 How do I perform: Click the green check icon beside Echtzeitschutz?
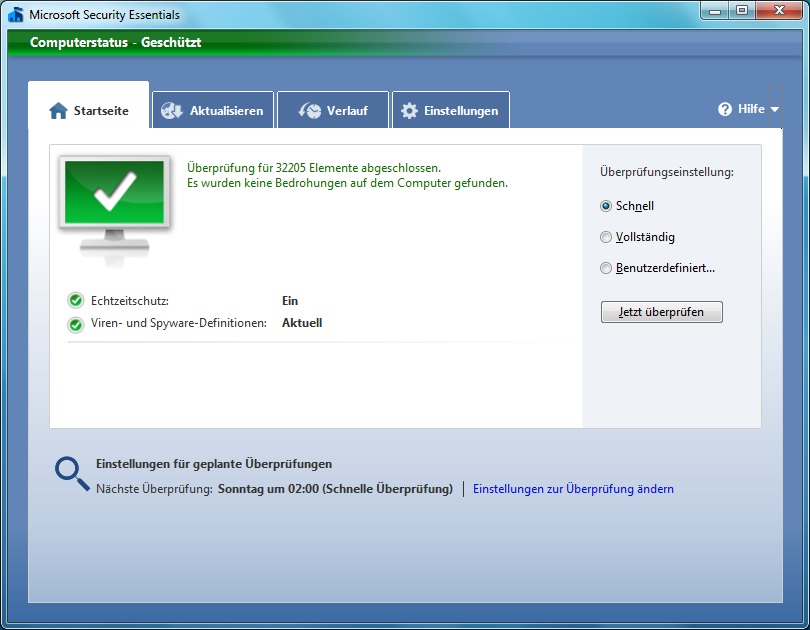(75, 300)
